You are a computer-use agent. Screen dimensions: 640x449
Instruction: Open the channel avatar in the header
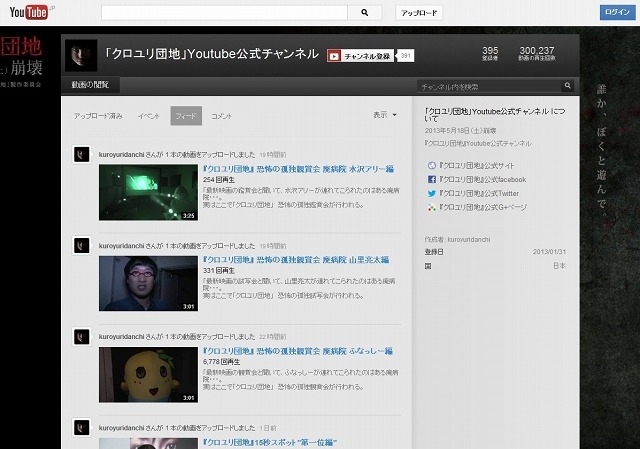(x=81, y=55)
